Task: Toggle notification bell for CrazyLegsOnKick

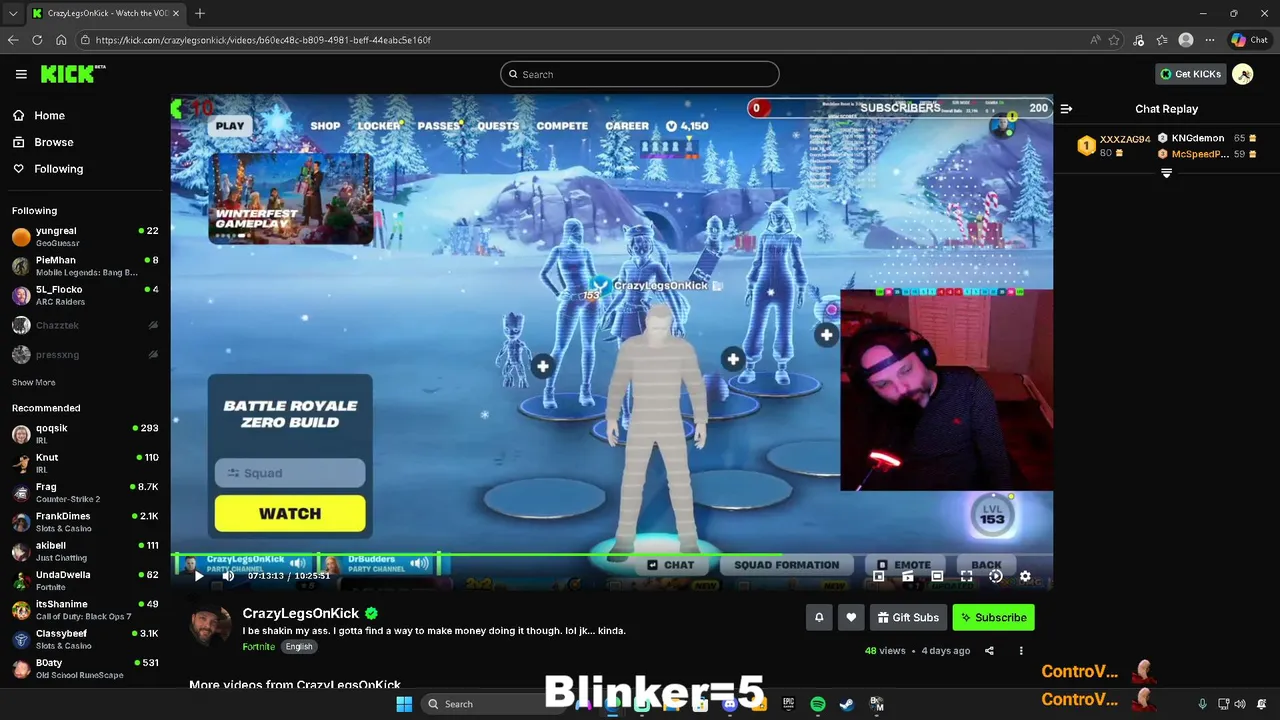Action: (819, 617)
